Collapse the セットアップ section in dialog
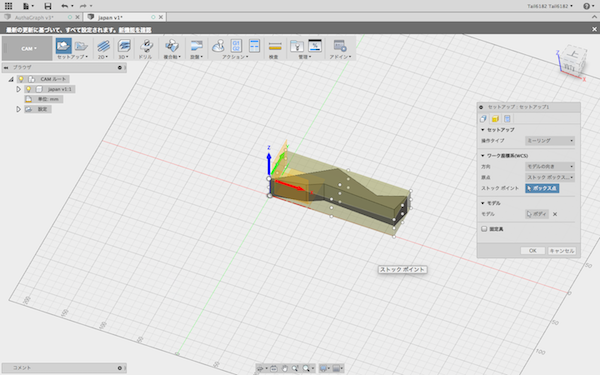This screenshot has width=600, height=375. coord(483,130)
